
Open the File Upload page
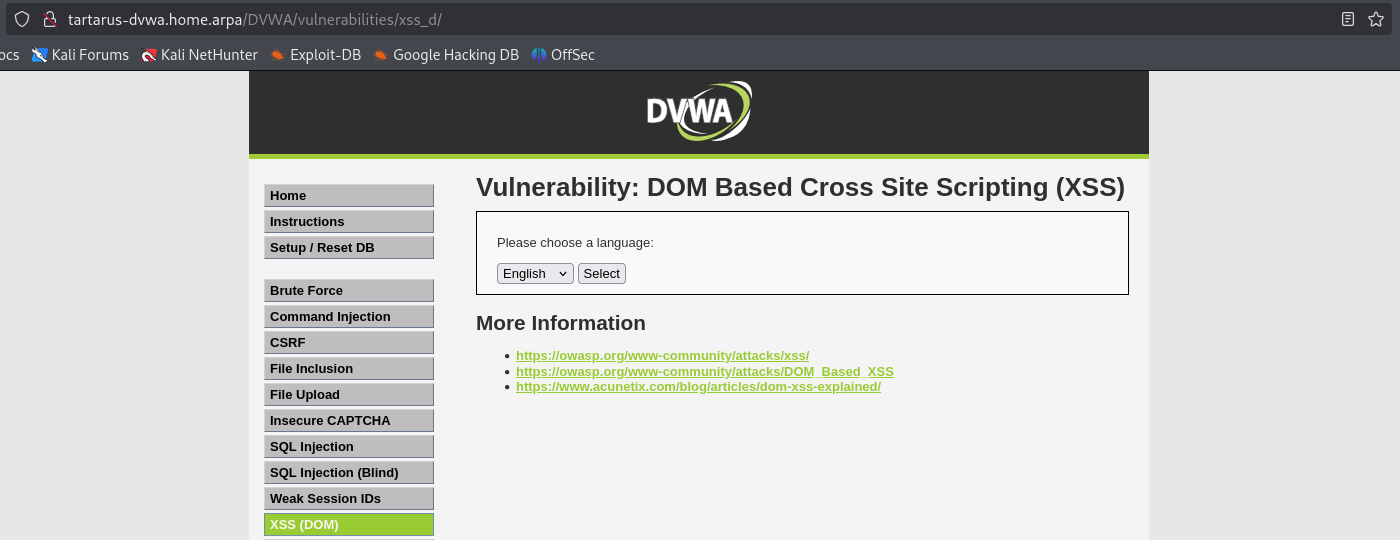(x=349, y=395)
